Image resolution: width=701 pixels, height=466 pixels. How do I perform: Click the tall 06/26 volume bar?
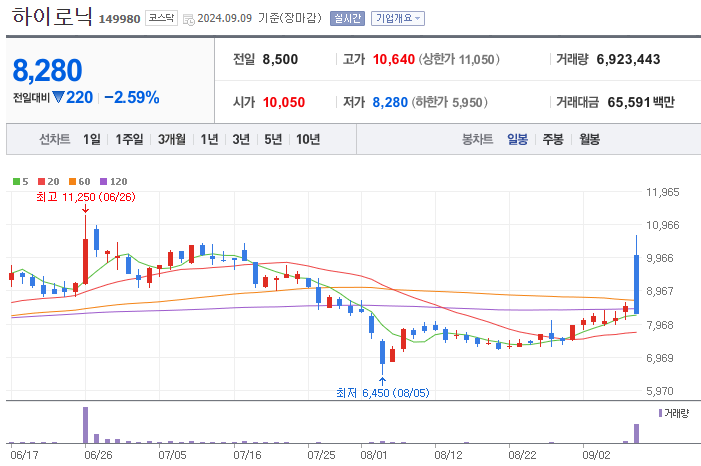pyautogui.click(x=85, y=425)
